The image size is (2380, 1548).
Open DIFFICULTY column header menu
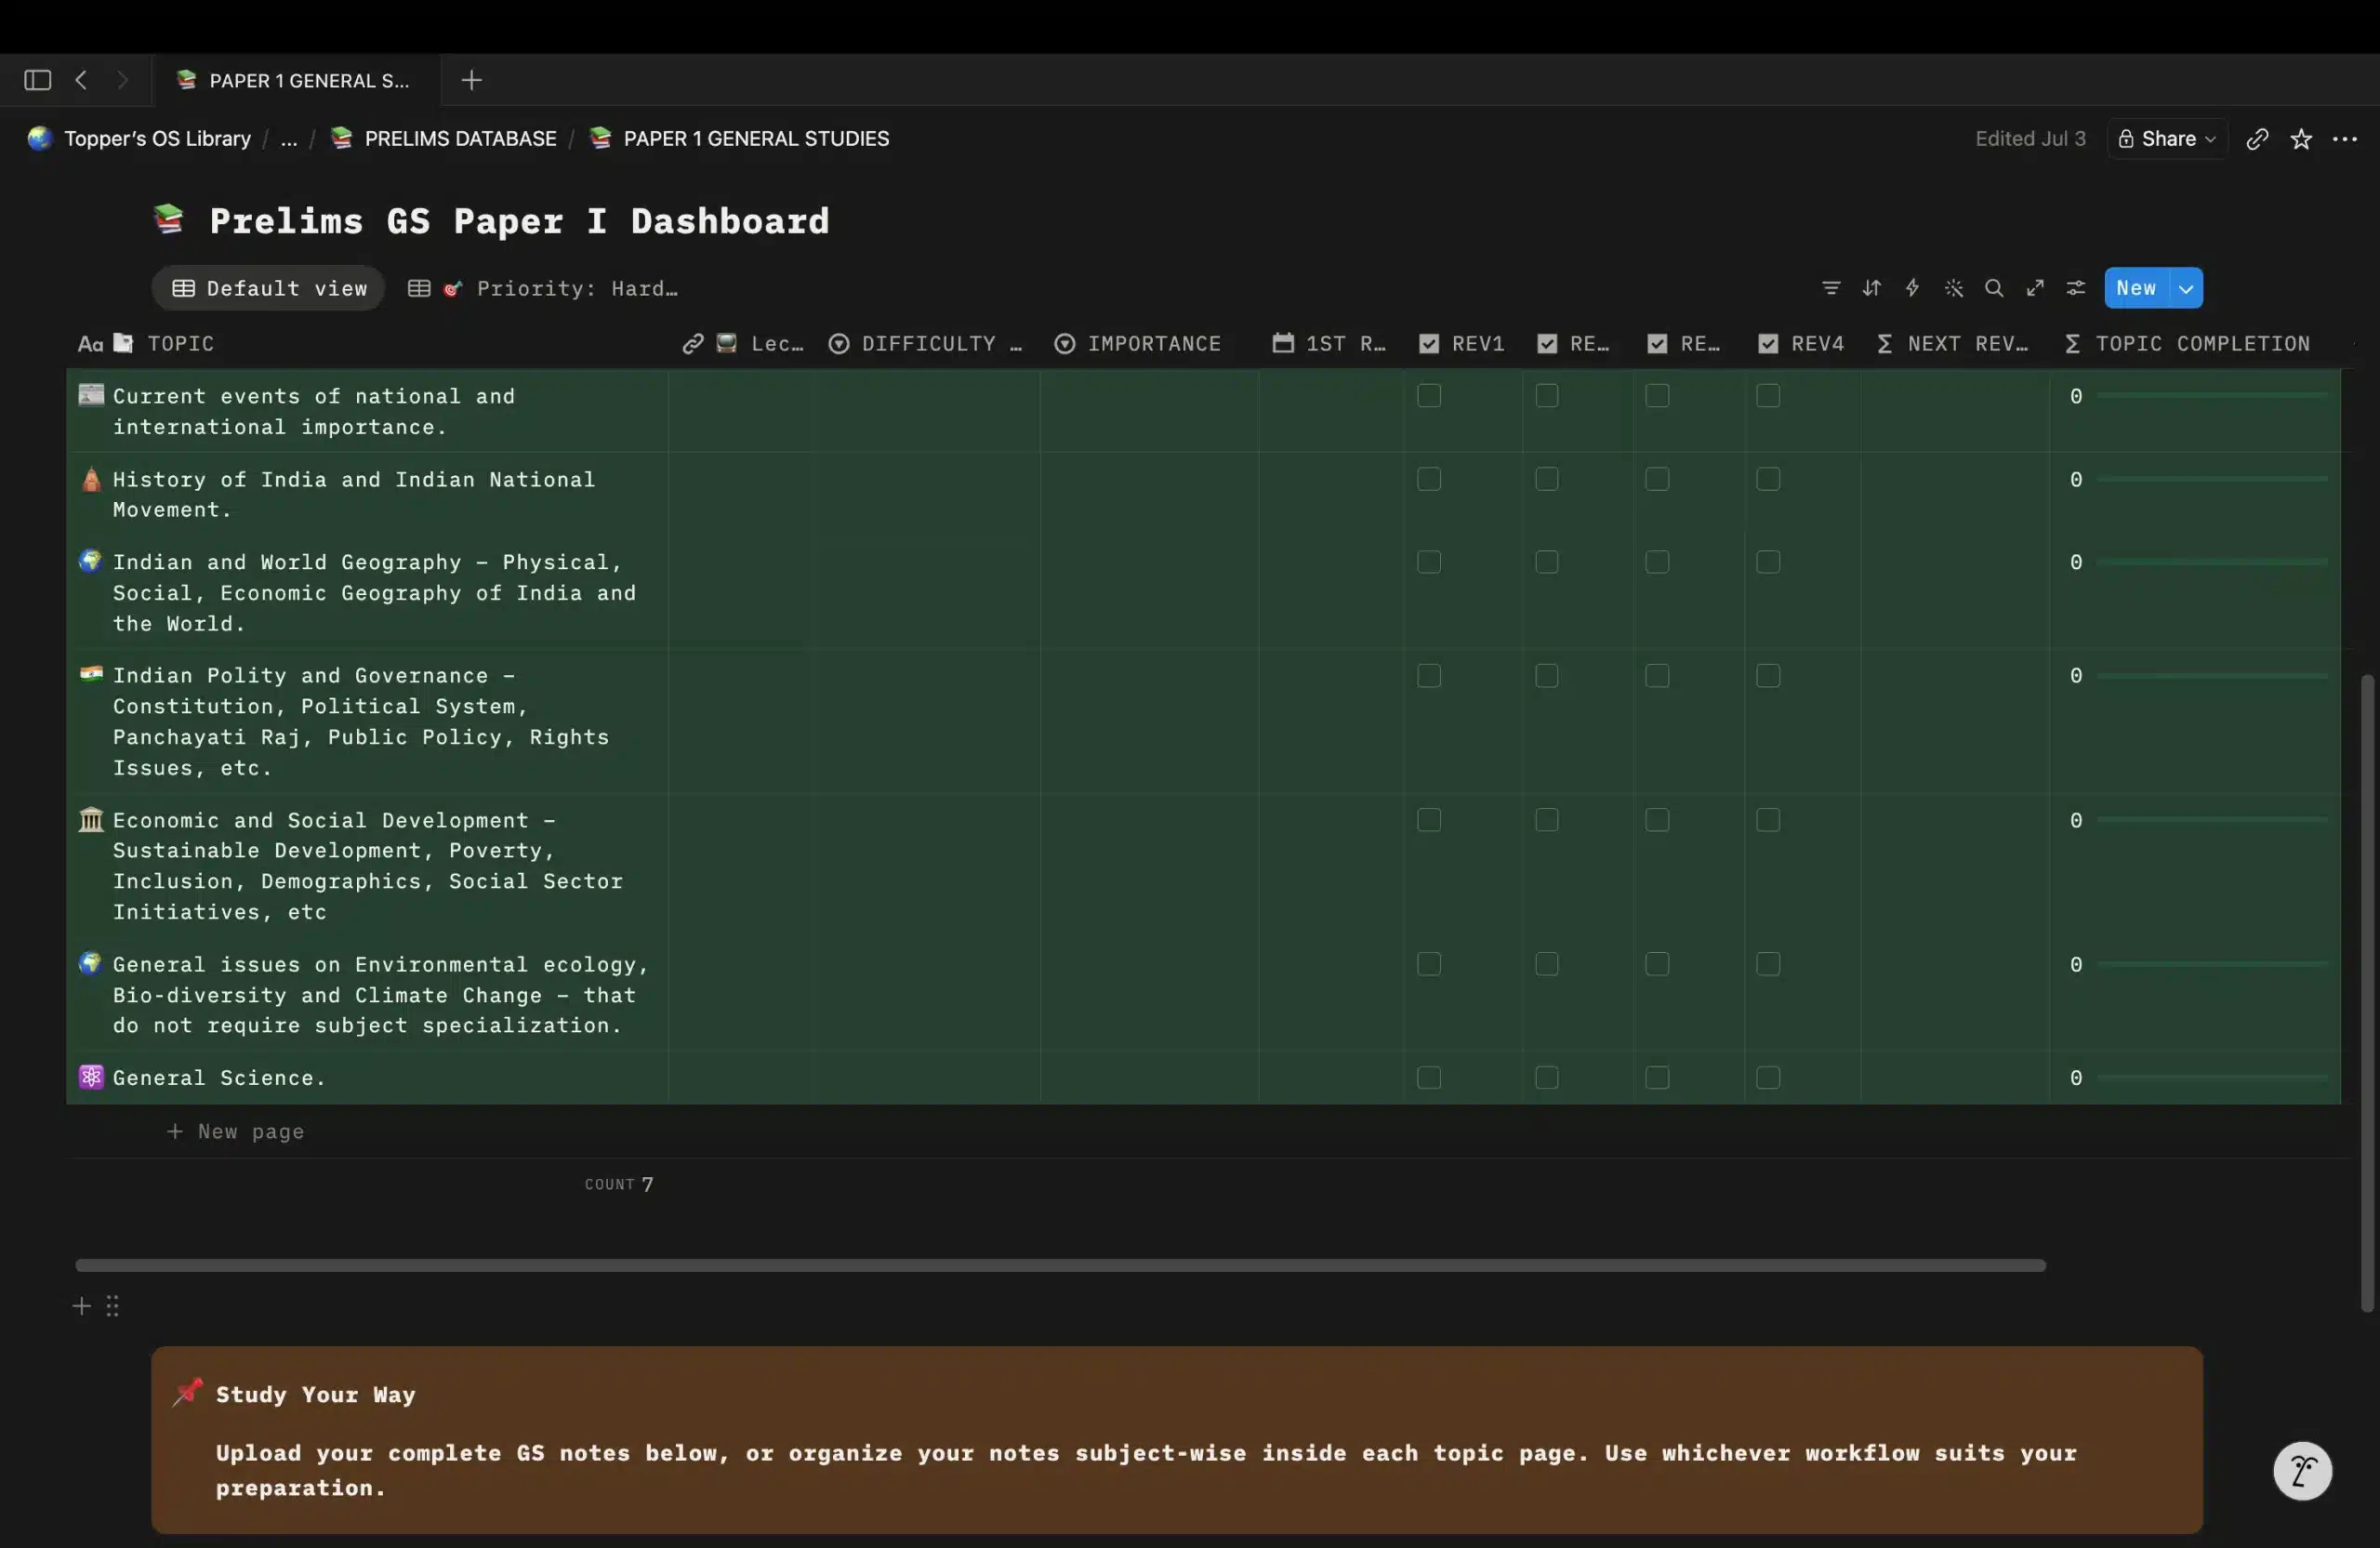point(925,344)
